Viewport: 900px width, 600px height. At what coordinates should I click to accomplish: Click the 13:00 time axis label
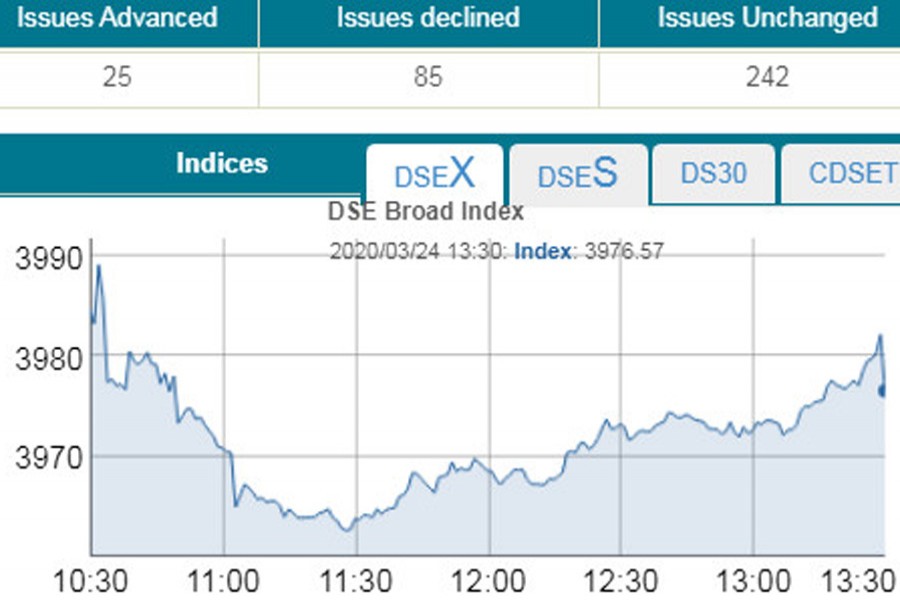[754, 581]
